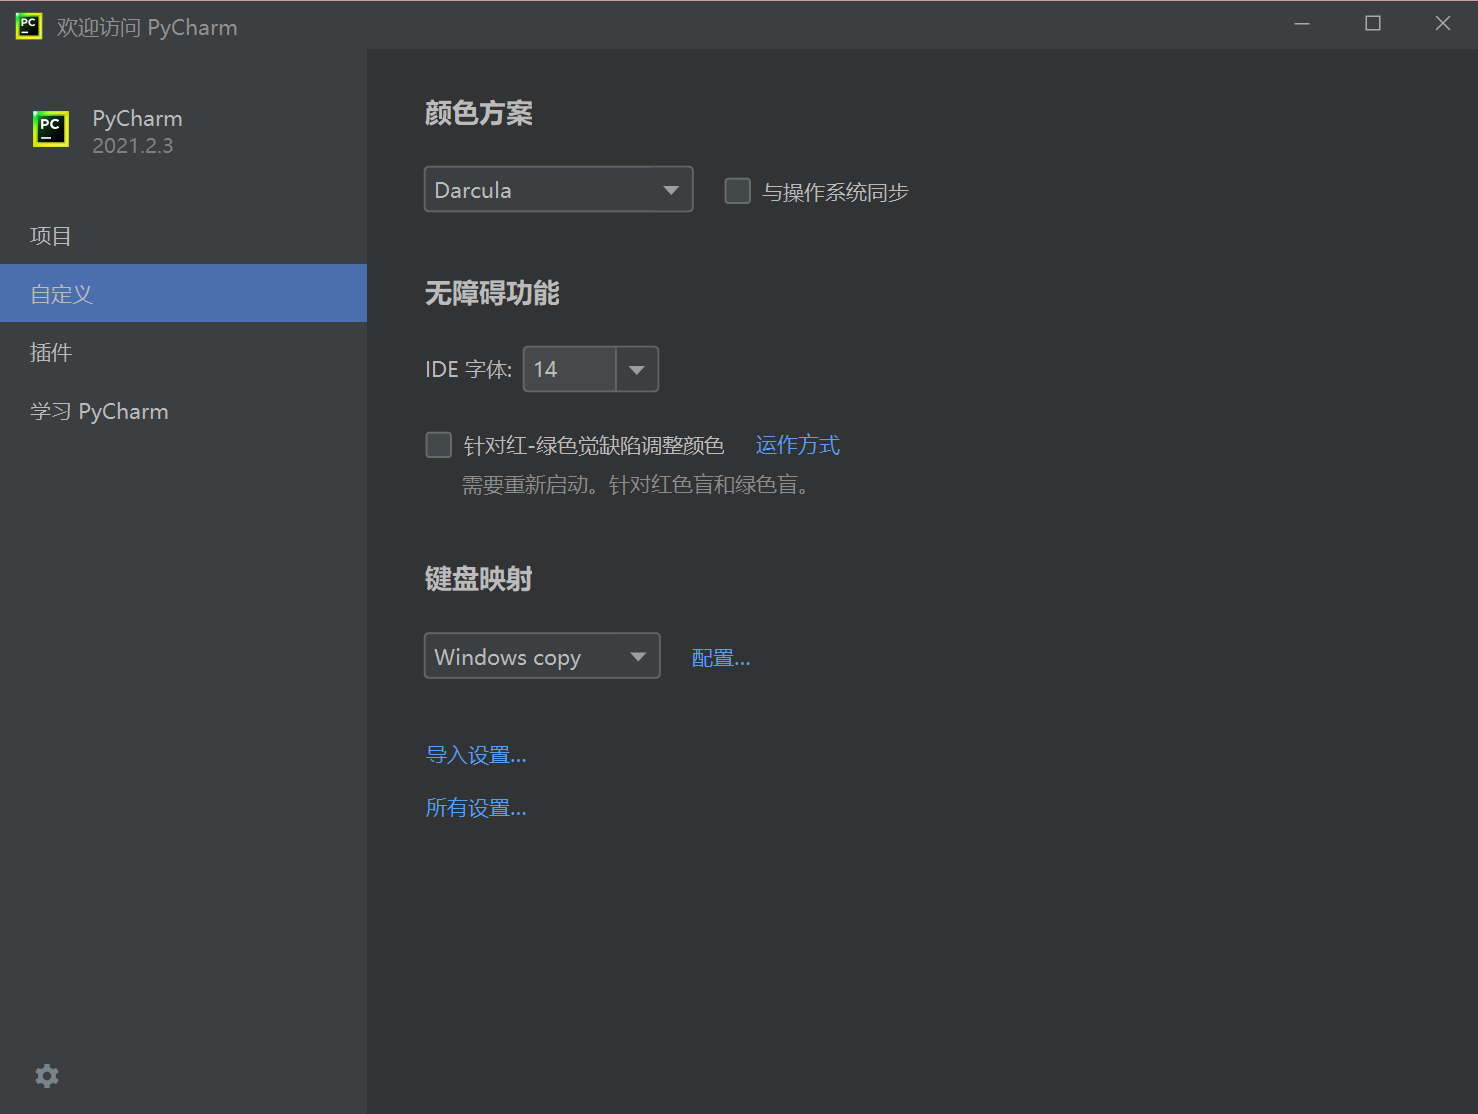Screen dimensions: 1478x1114
Task: Minimize the PyCharm welcome window
Action: (1302, 24)
